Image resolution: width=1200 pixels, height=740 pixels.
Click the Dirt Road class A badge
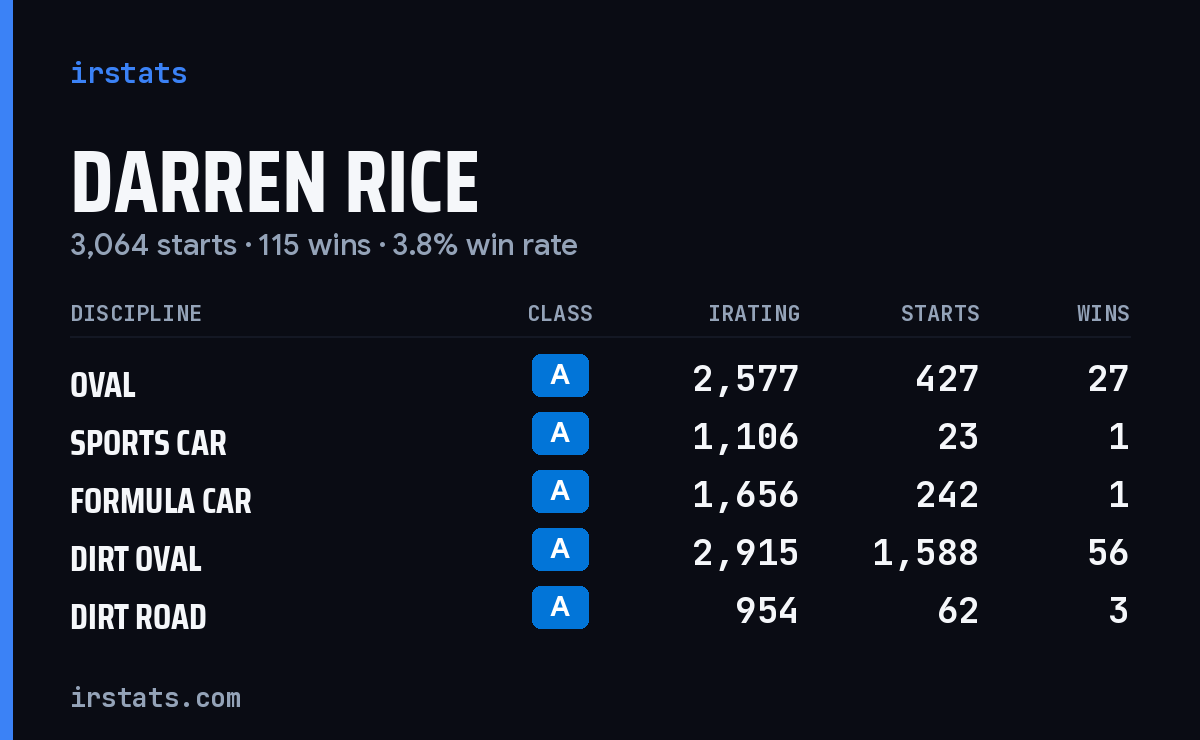pos(560,607)
